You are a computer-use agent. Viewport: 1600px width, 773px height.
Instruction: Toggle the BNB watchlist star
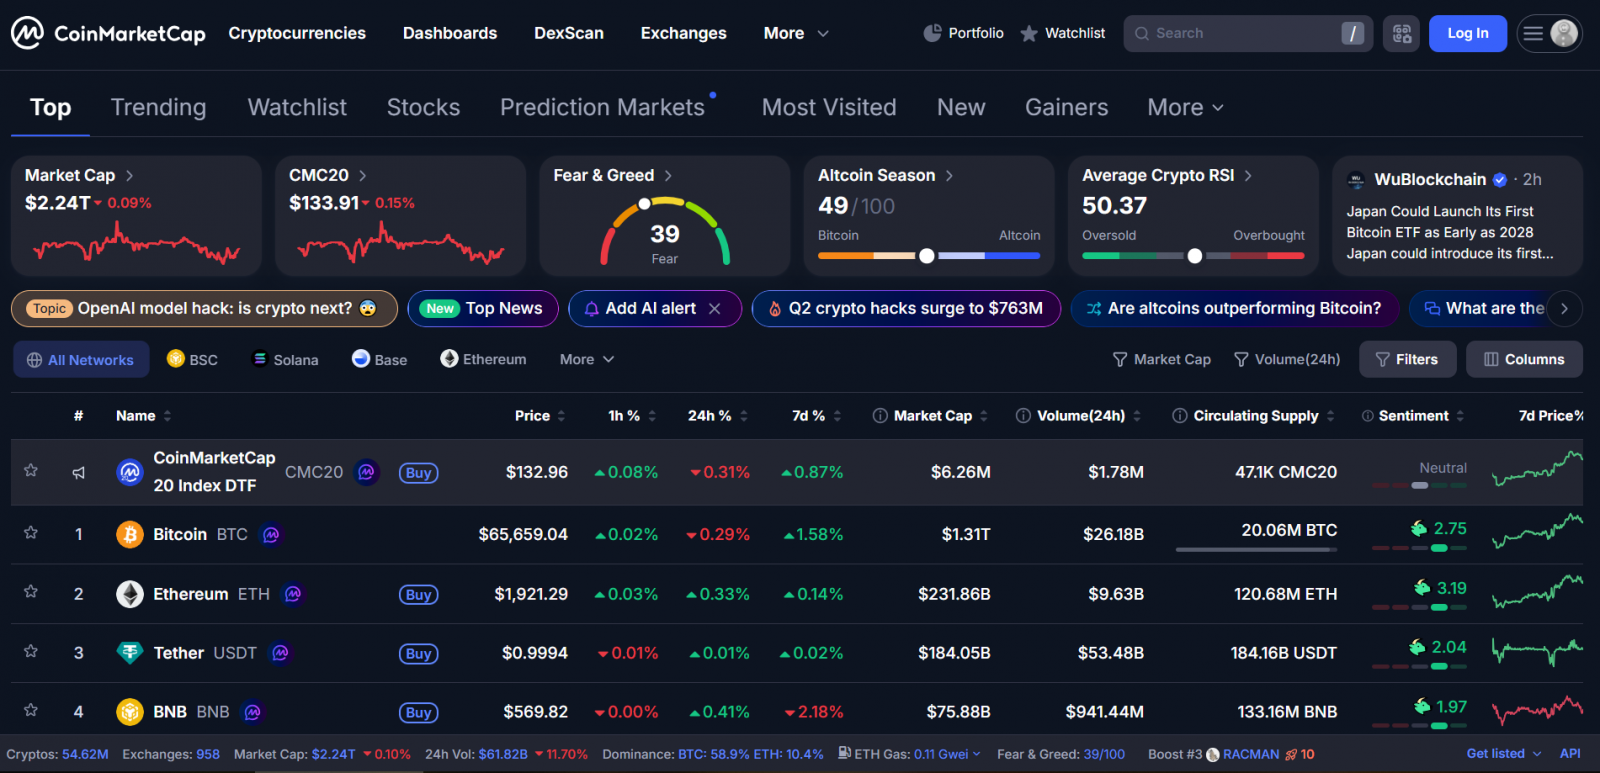[x=31, y=710]
